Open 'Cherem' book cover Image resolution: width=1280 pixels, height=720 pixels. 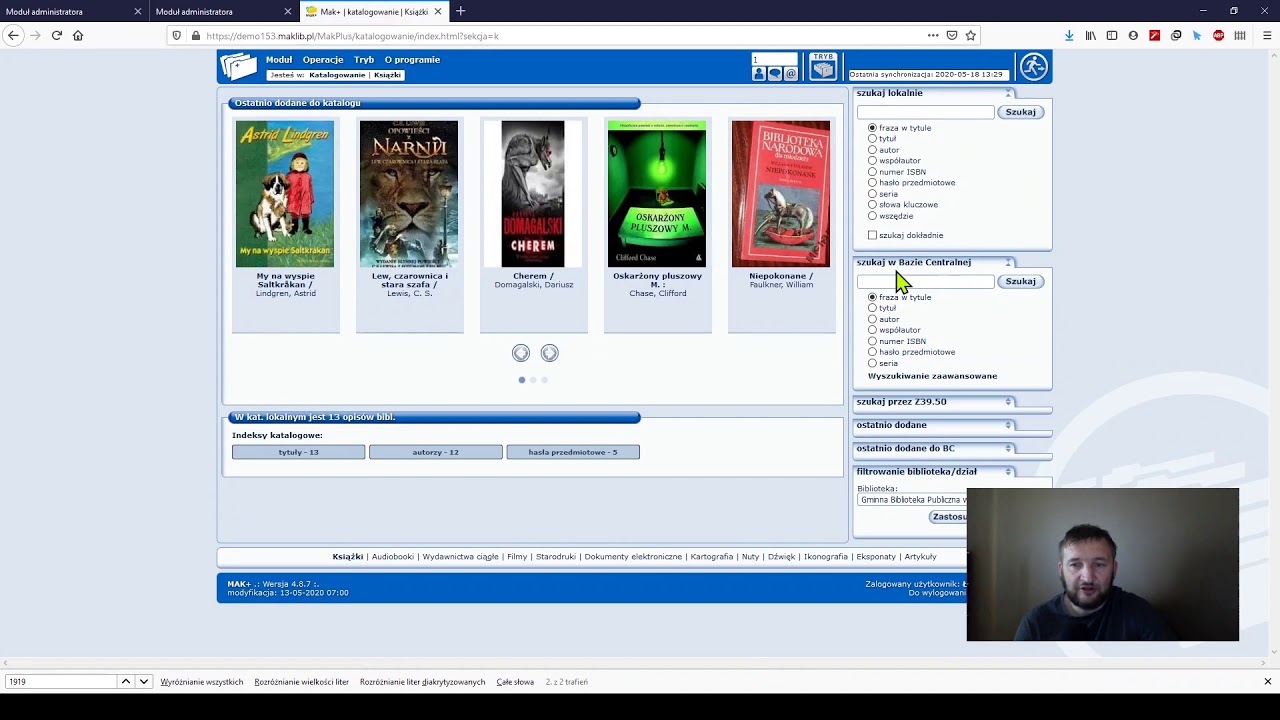click(x=532, y=194)
